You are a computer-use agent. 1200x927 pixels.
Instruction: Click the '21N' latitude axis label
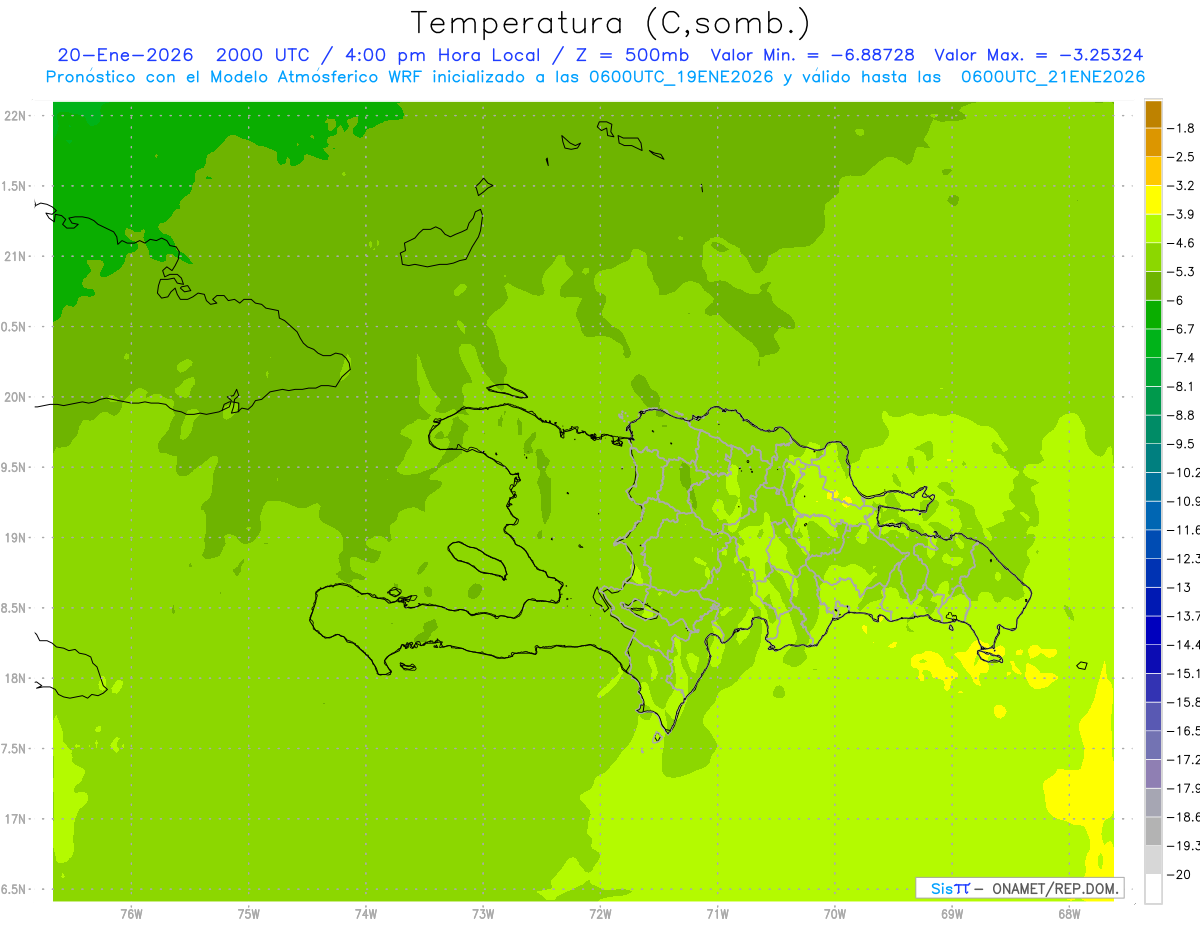17,257
